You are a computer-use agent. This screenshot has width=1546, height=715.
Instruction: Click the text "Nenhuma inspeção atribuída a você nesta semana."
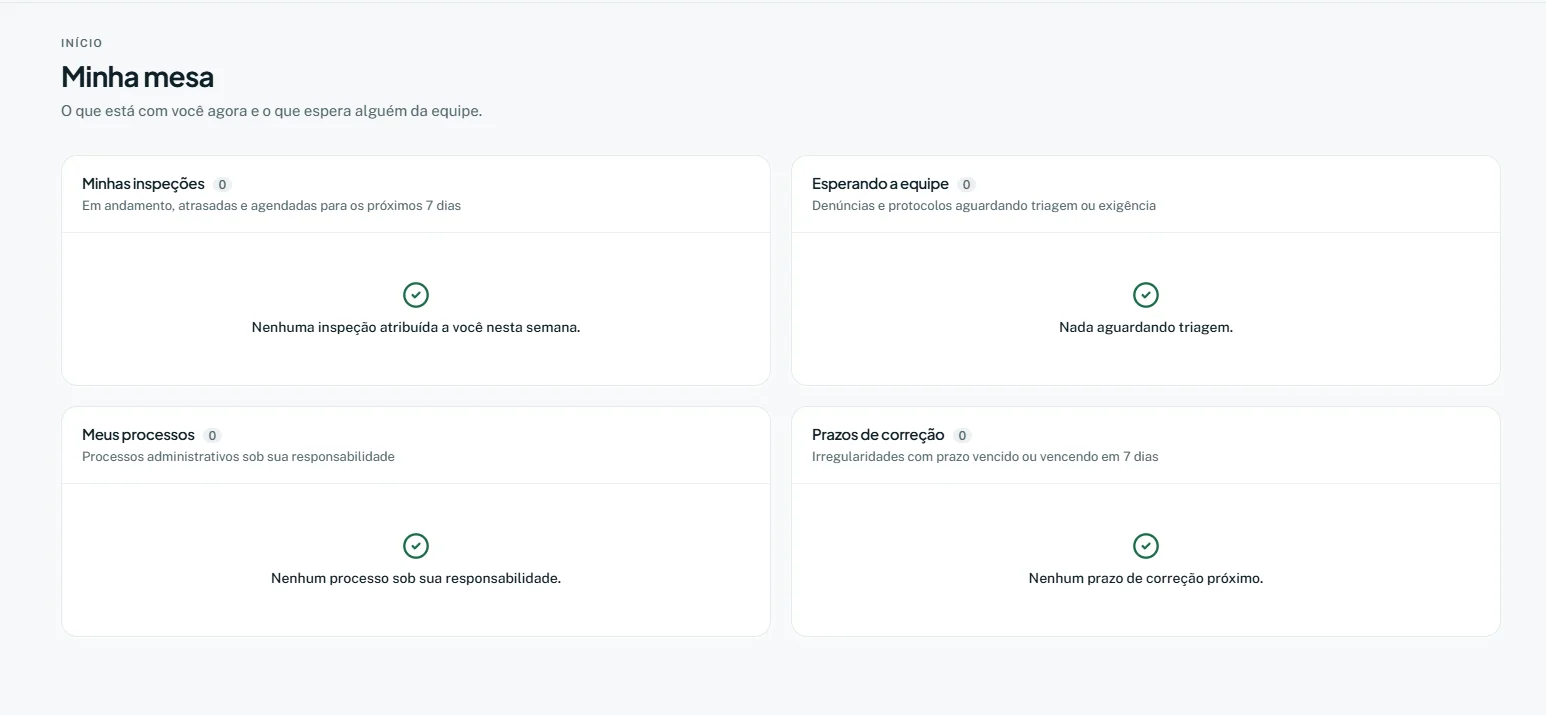pyautogui.click(x=416, y=327)
